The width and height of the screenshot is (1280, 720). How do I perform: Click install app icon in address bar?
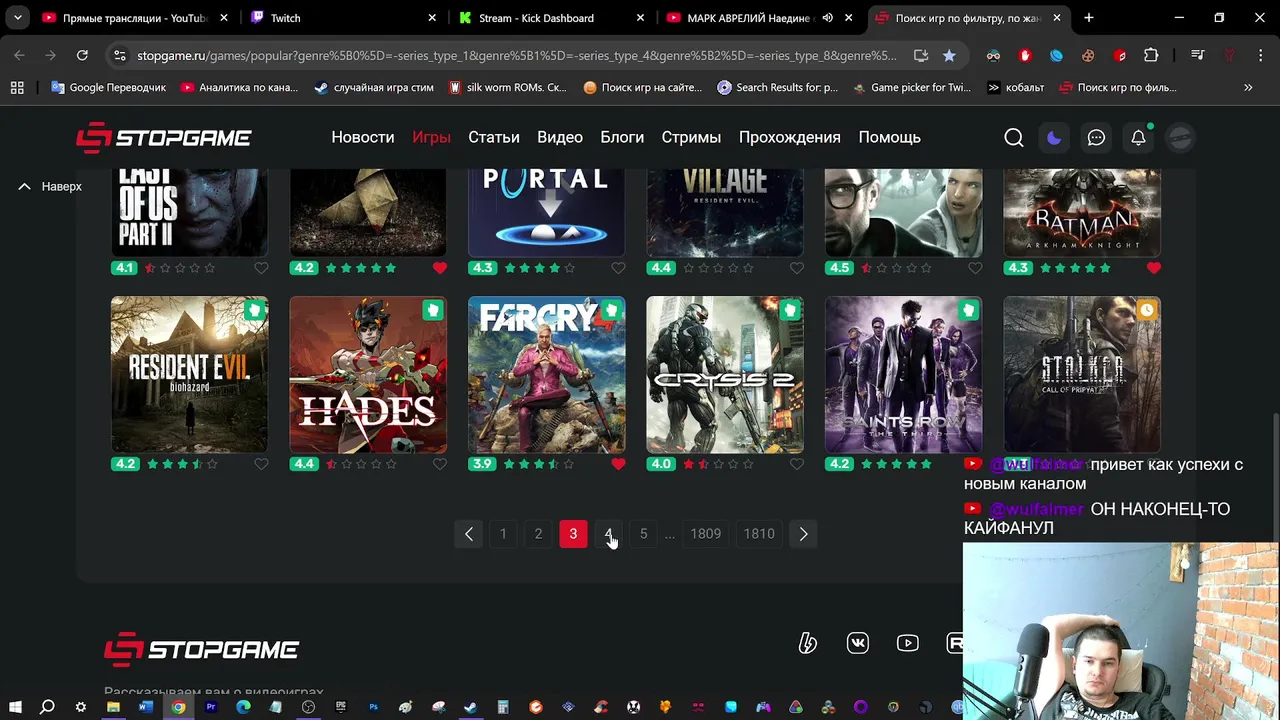coord(921,56)
